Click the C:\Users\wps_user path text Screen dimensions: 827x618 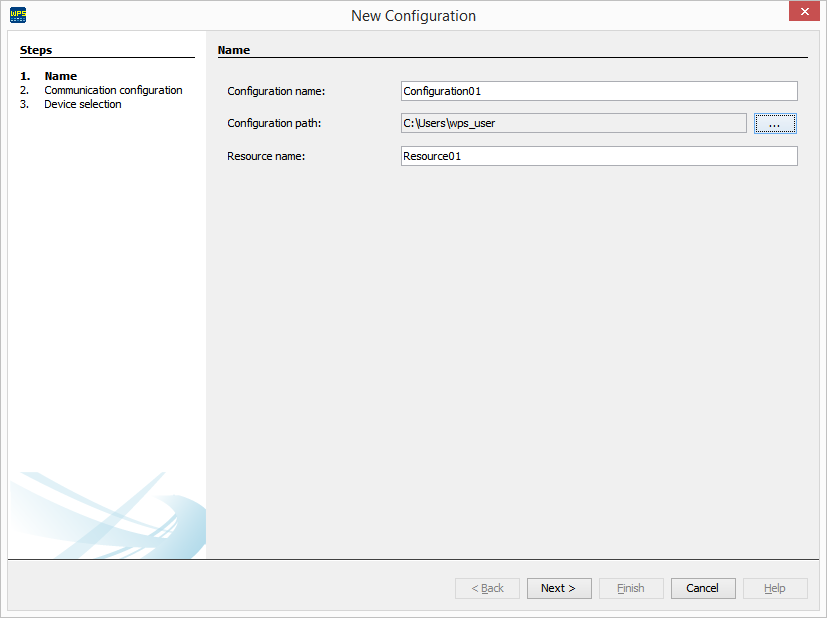pyautogui.click(x=451, y=122)
